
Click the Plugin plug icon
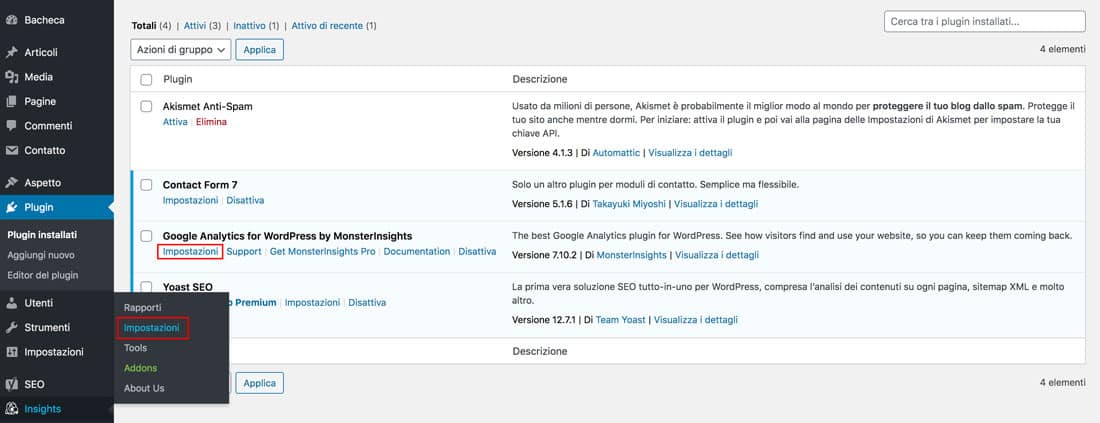[11, 208]
